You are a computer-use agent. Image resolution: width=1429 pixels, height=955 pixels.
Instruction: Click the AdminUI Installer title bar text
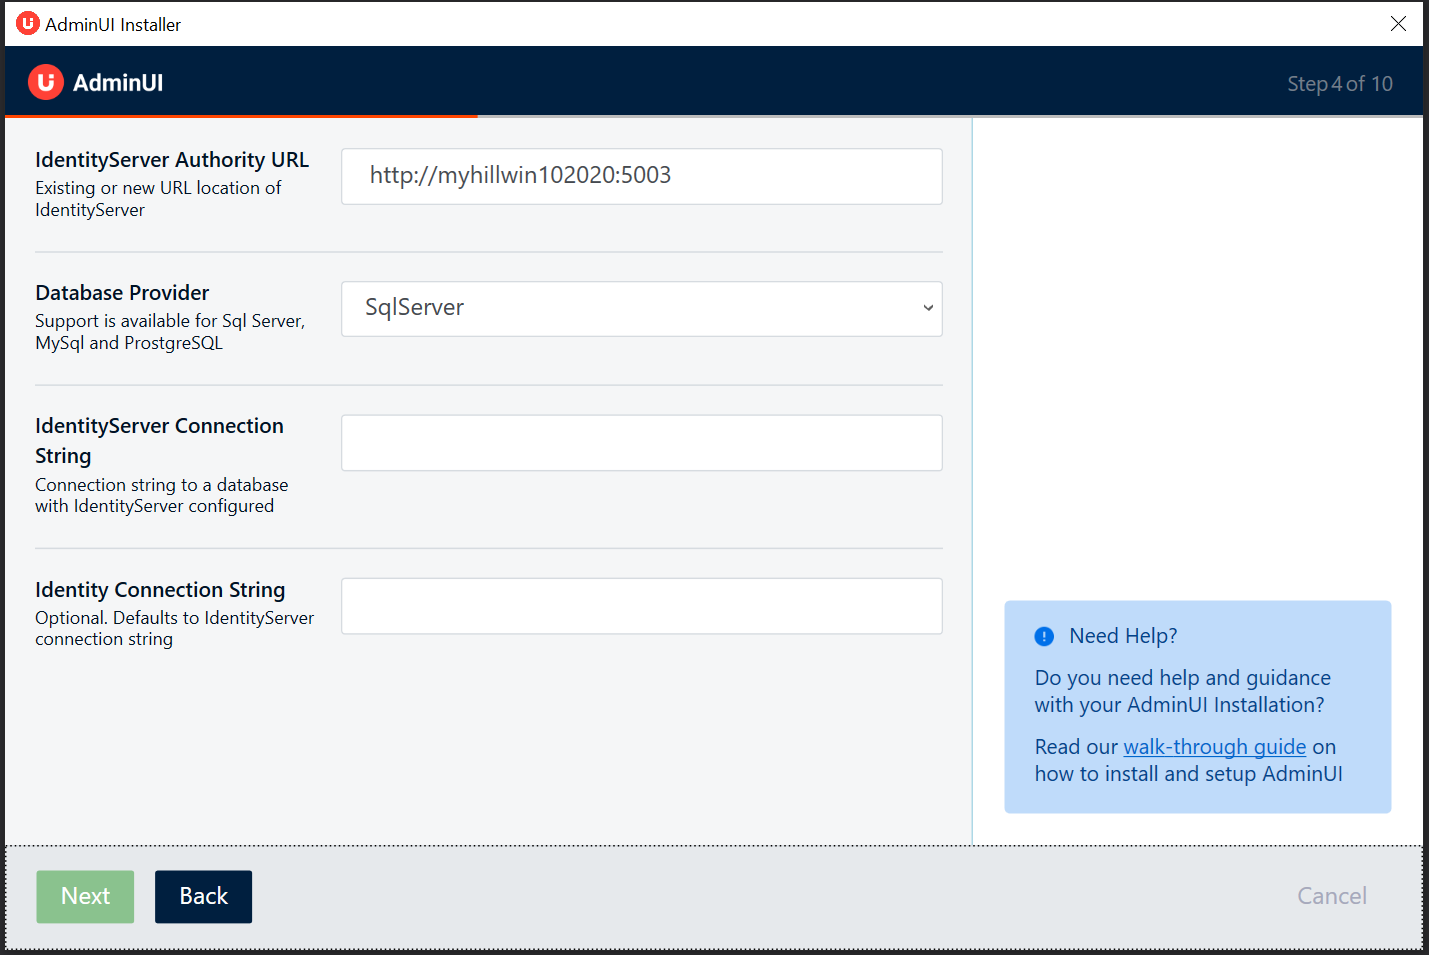[x=113, y=25]
